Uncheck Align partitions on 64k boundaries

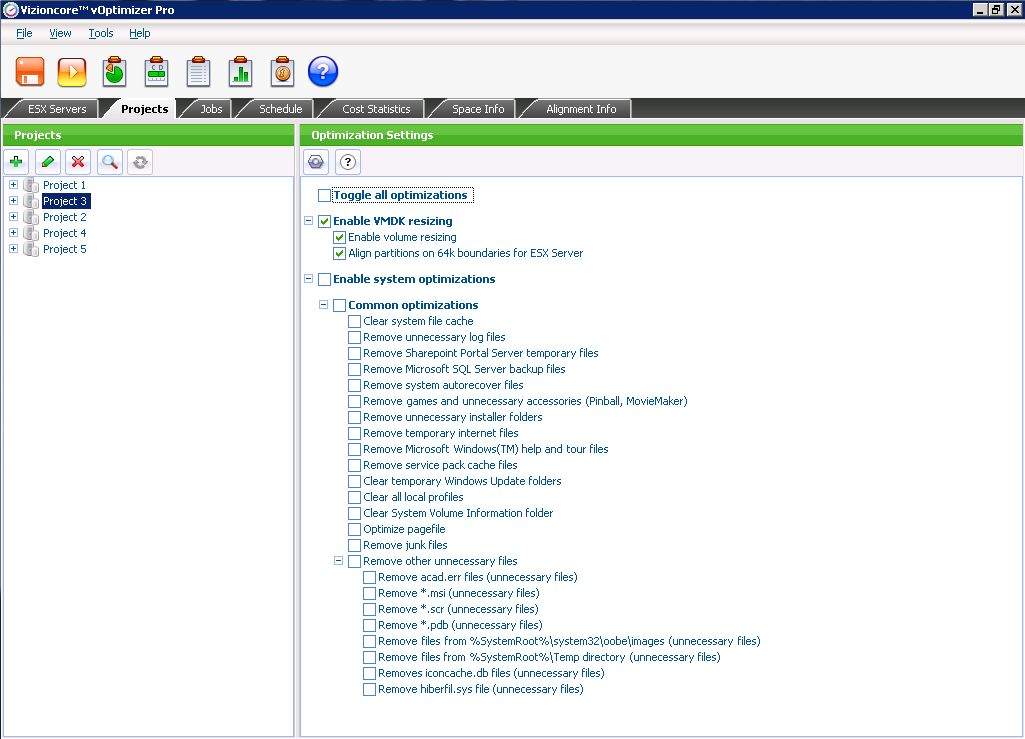coord(339,254)
